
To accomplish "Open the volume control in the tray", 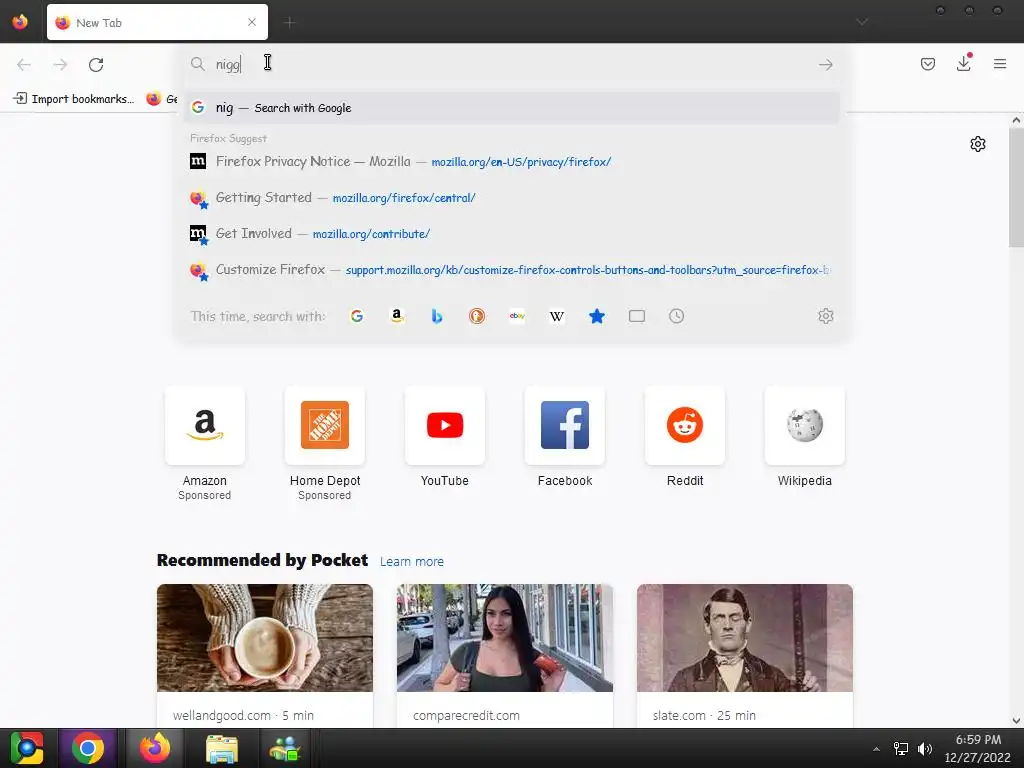I will [925, 749].
